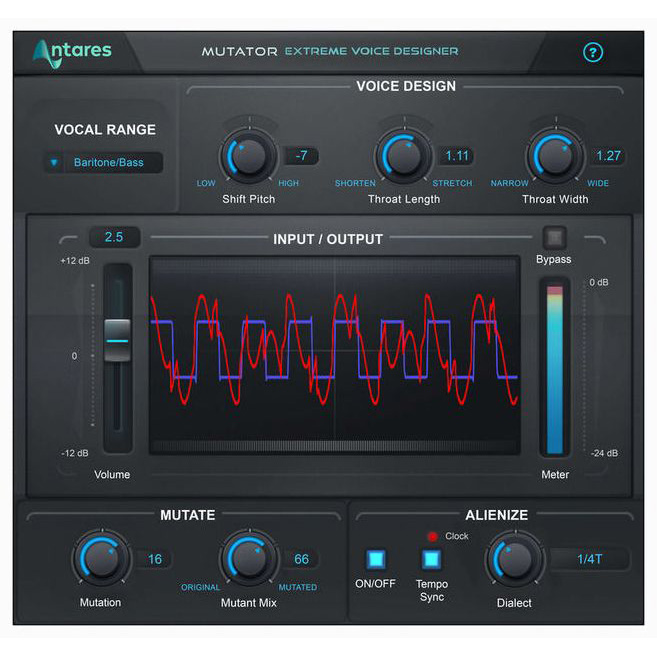Viewport: 657px width, 657px height.
Task: Click the red Clock indicator
Action: [x=432, y=536]
